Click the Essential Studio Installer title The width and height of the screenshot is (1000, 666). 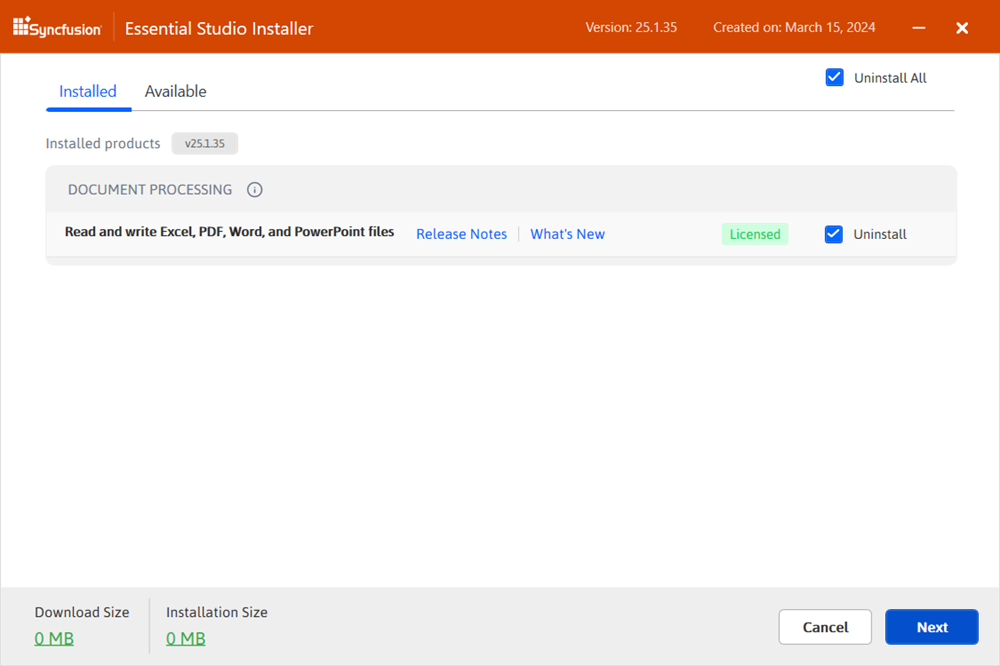[218, 28]
